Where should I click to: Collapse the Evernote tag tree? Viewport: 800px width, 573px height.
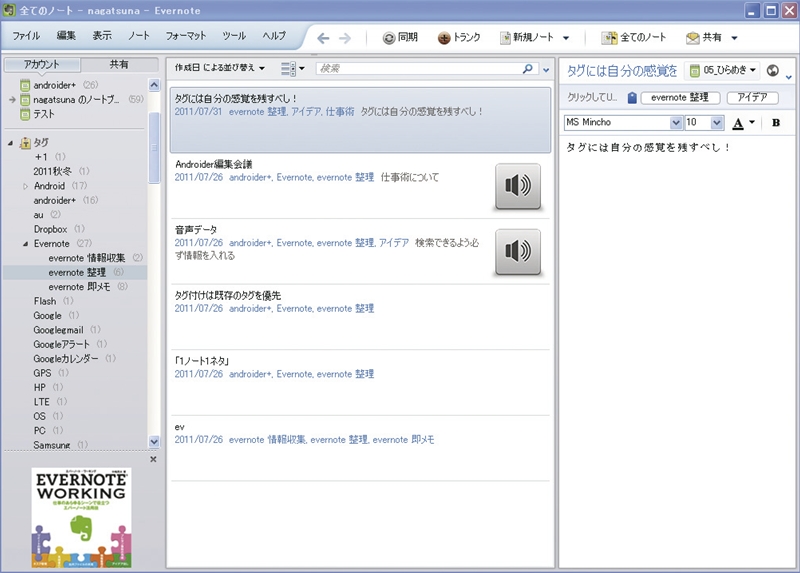tap(25, 244)
